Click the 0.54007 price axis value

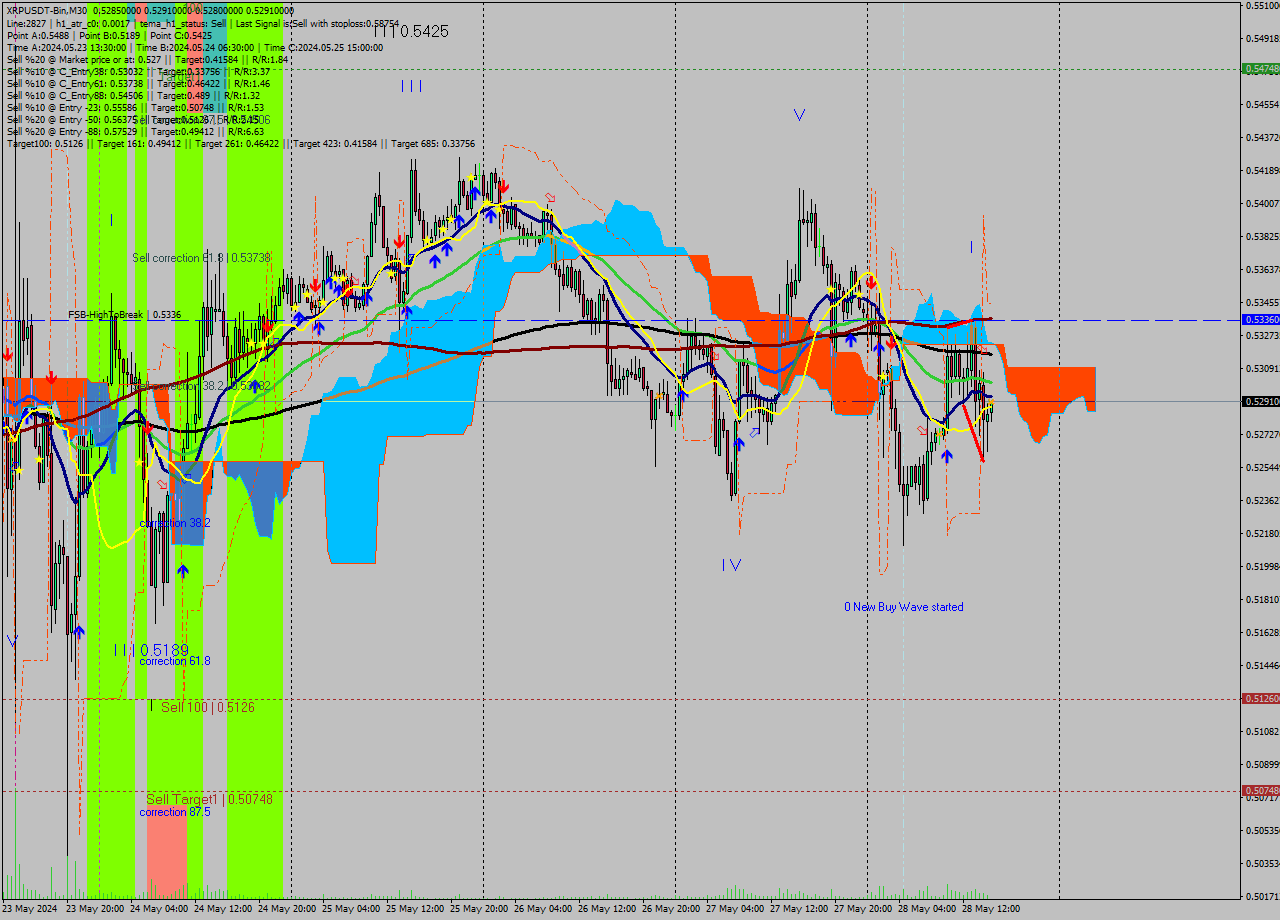pyautogui.click(x=1263, y=203)
